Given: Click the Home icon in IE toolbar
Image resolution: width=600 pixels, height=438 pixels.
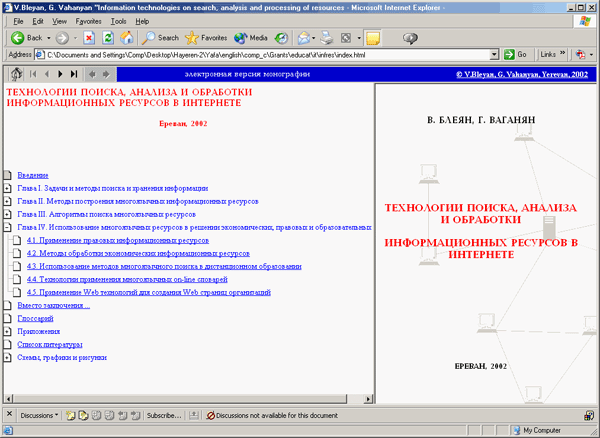Looking at the screenshot, I should [x=127, y=37].
